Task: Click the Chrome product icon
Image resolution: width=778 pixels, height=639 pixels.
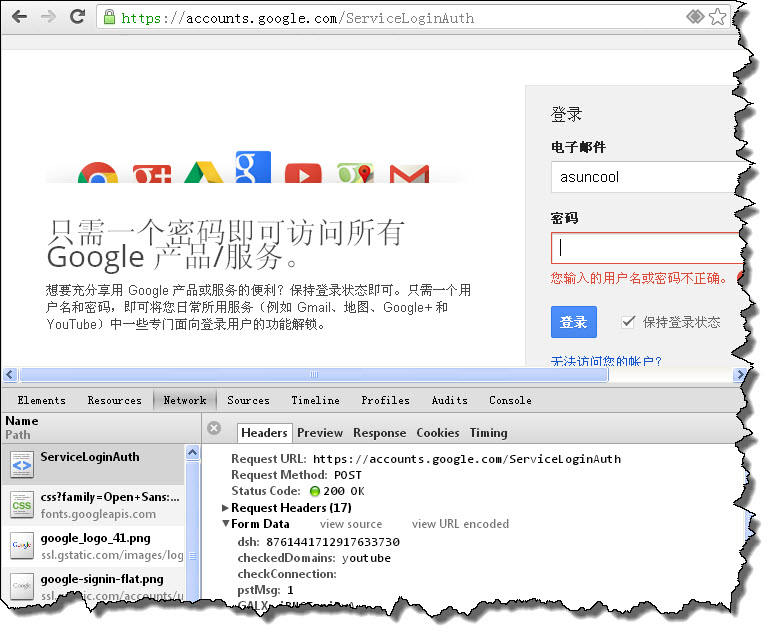Action: 98,172
